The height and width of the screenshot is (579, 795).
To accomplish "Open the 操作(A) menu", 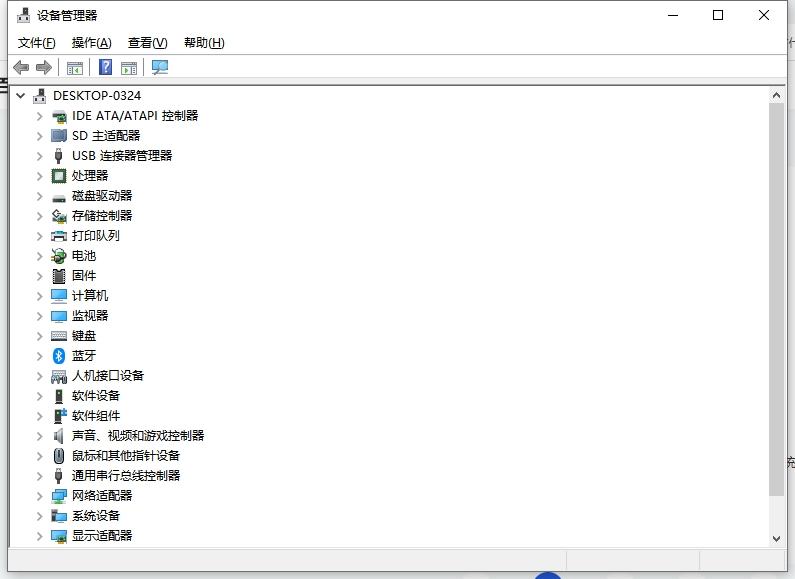I will [91, 43].
